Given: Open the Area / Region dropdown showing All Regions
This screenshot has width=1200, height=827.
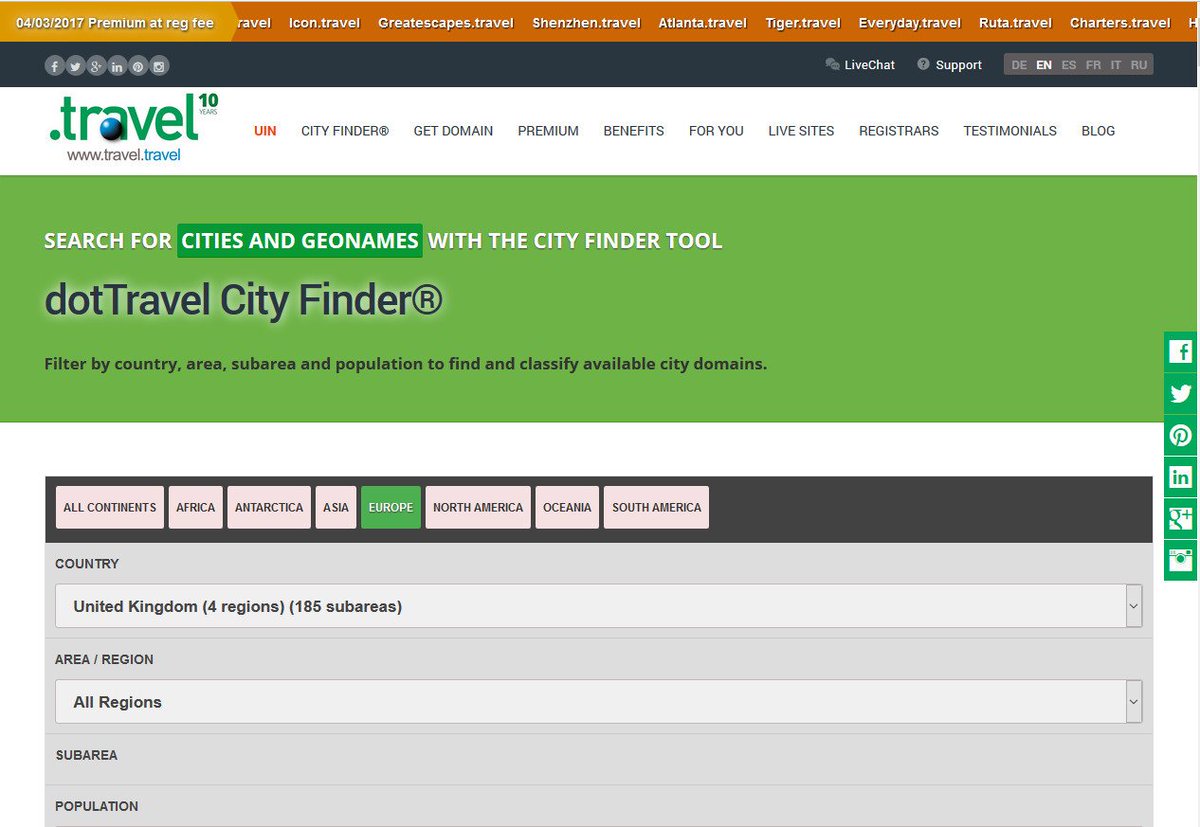Looking at the screenshot, I should pos(598,702).
